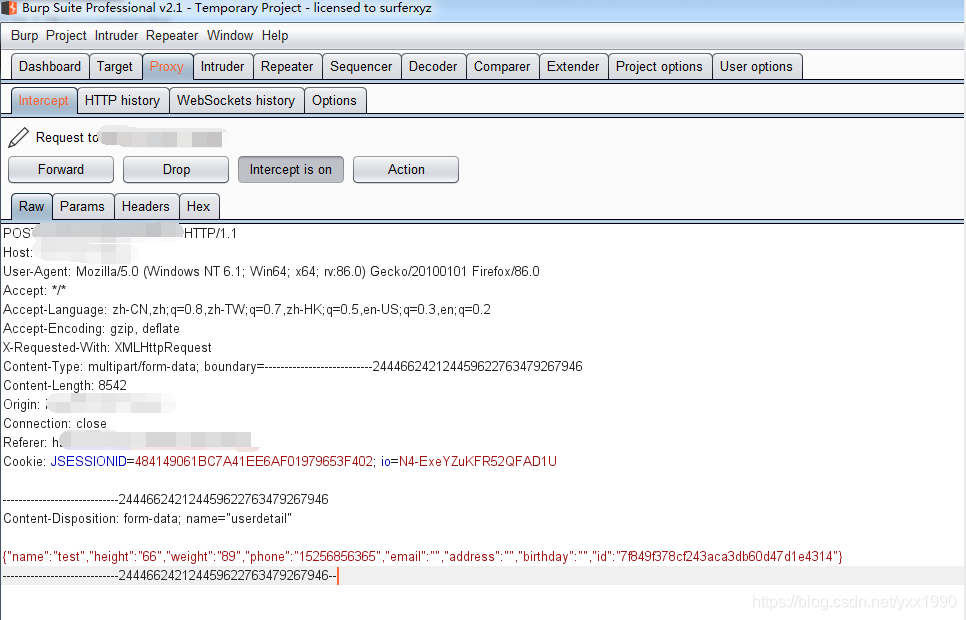This screenshot has height=620, width=966.
Task: Open the Repeater menu in menu bar
Action: click(x=172, y=36)
